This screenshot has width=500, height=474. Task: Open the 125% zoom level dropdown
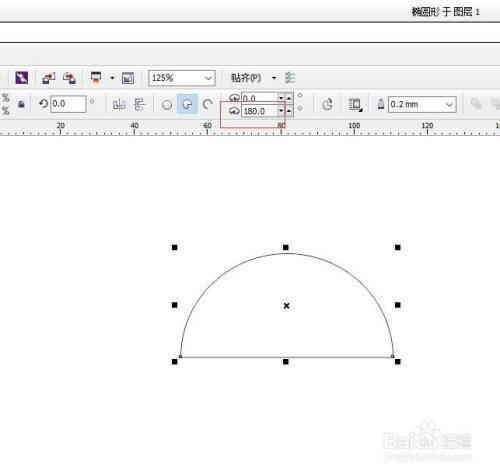(182, 78)
